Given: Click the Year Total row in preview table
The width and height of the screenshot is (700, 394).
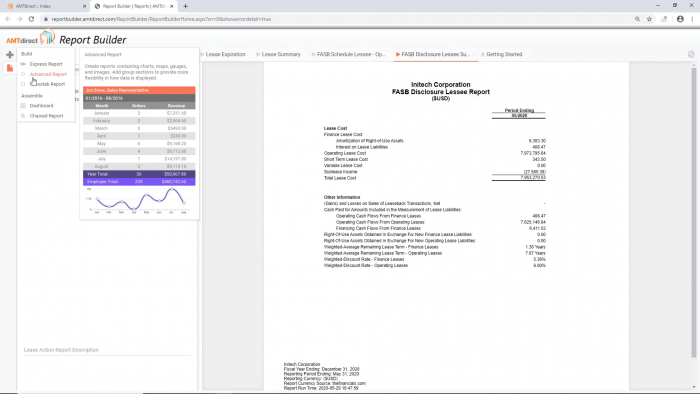Looking at the screenshot, I should pyautogui.click(x=139, y=174).
